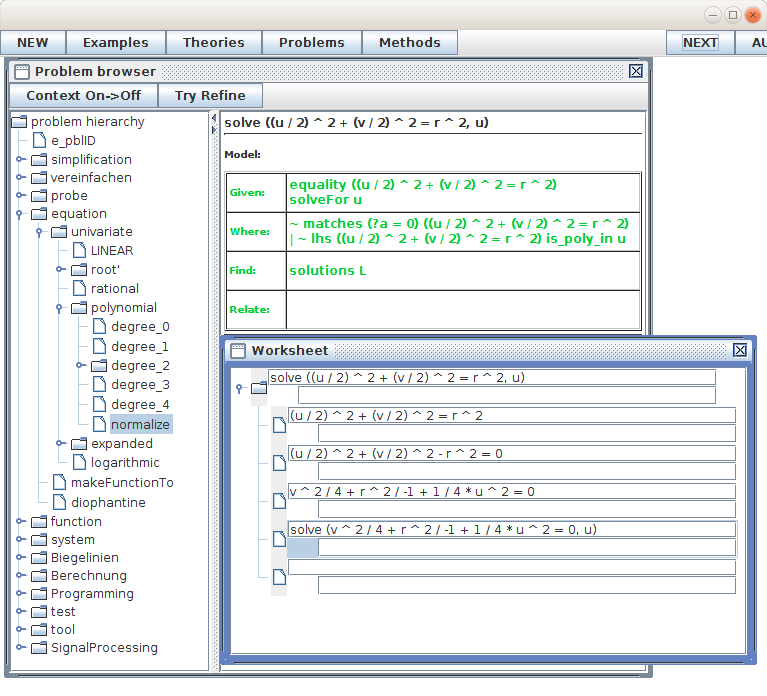Click the e_pblID document icon
This screenshot has height=696, width=767.
click(x=39, y=140)
